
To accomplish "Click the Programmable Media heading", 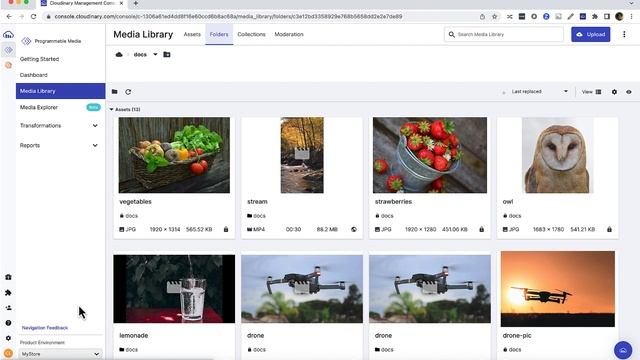I will click(x=58, y=41).
